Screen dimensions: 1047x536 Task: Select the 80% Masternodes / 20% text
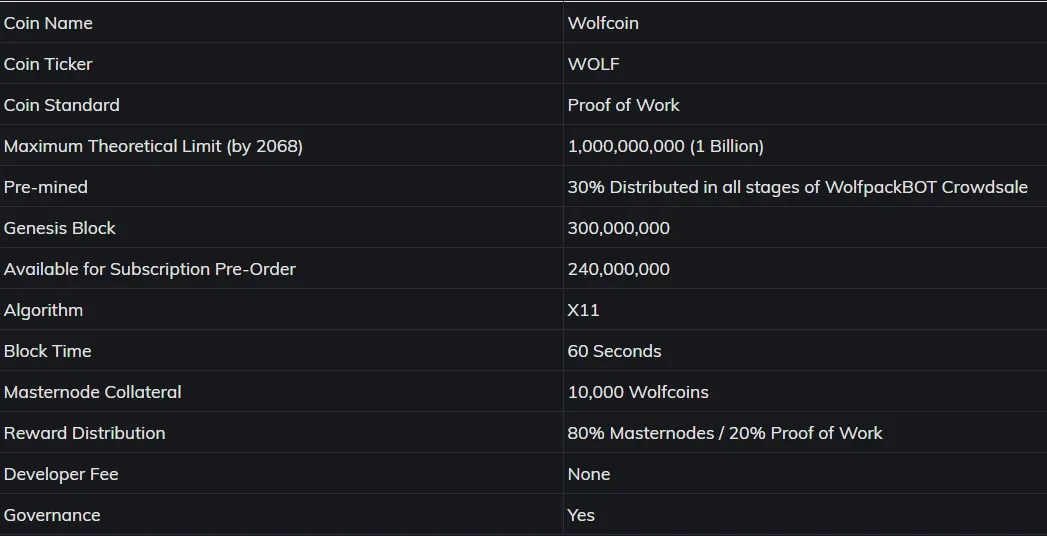(666, 433)
